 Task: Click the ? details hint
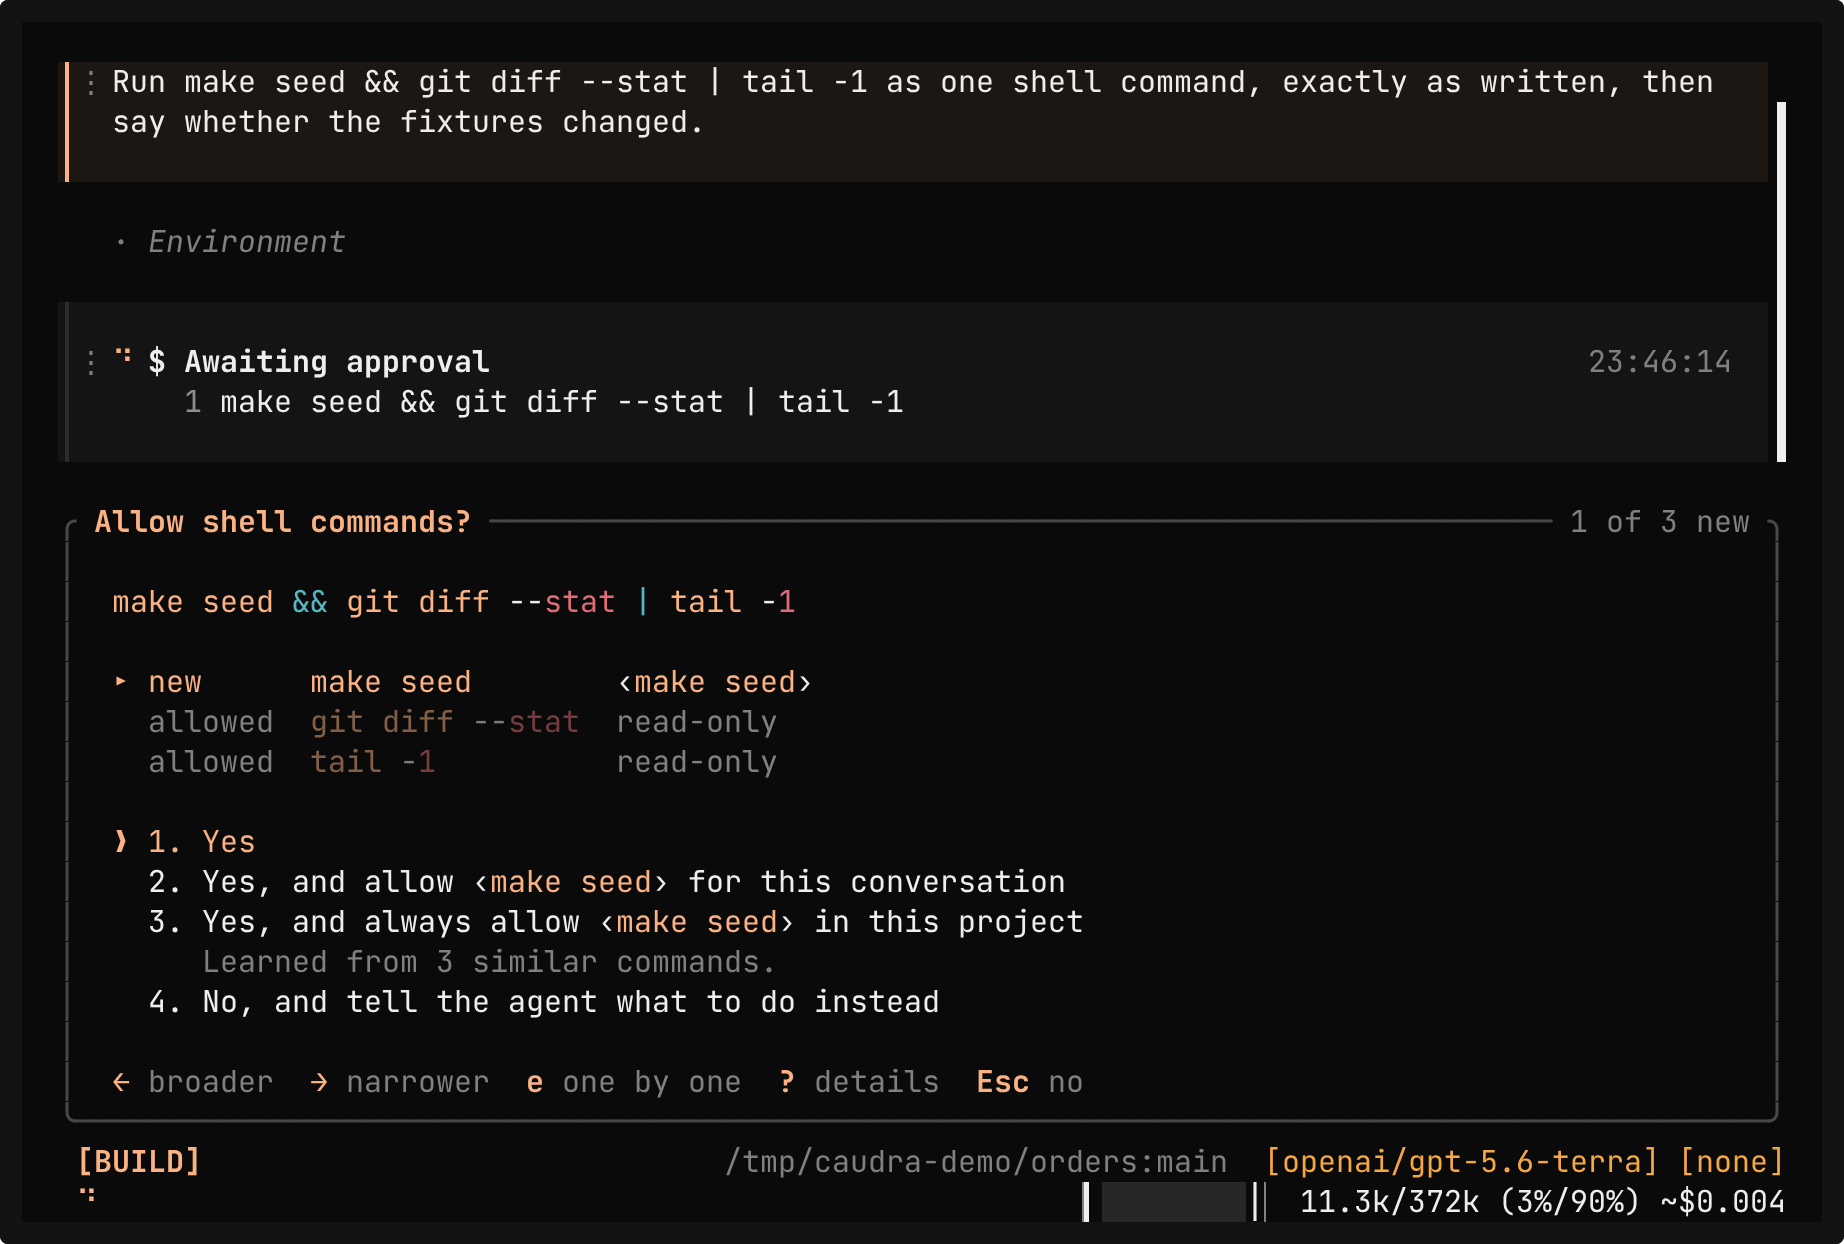pos(859,1082)
